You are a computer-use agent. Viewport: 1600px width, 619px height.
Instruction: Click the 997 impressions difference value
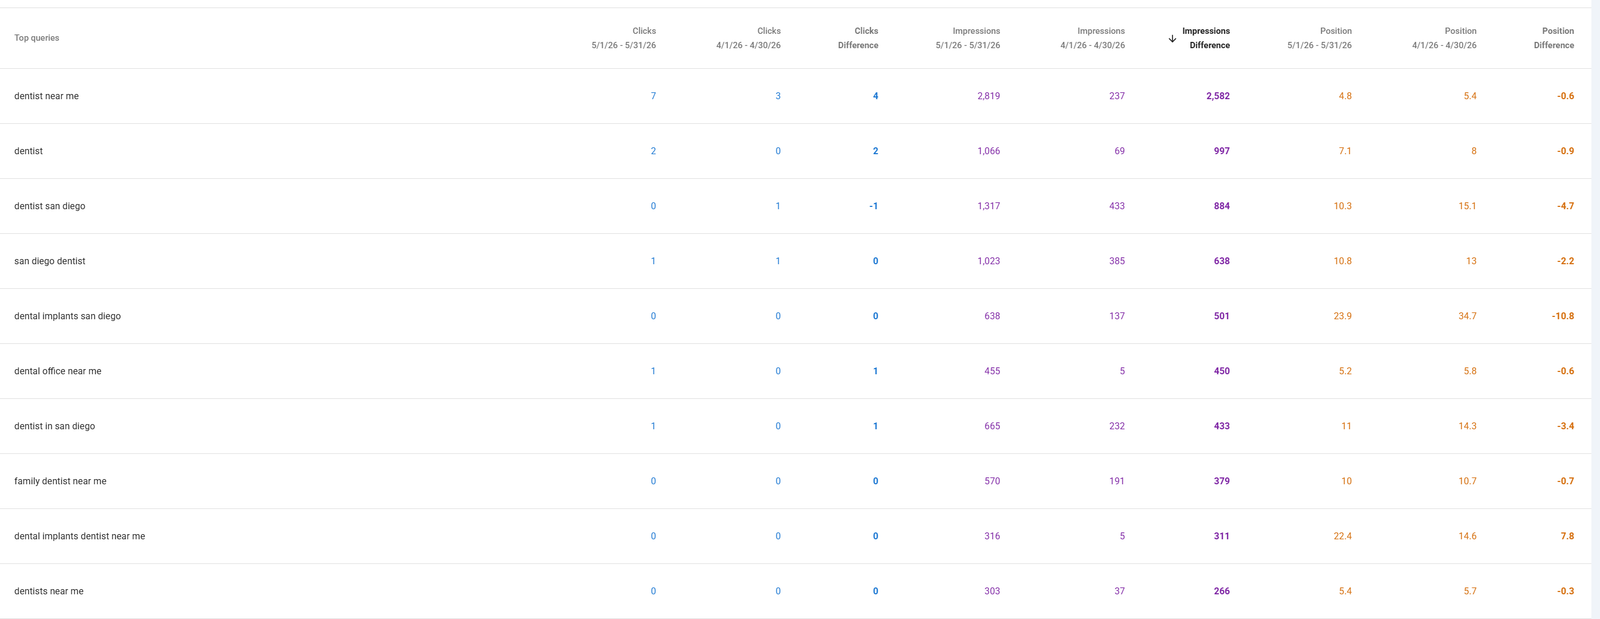1222,151
